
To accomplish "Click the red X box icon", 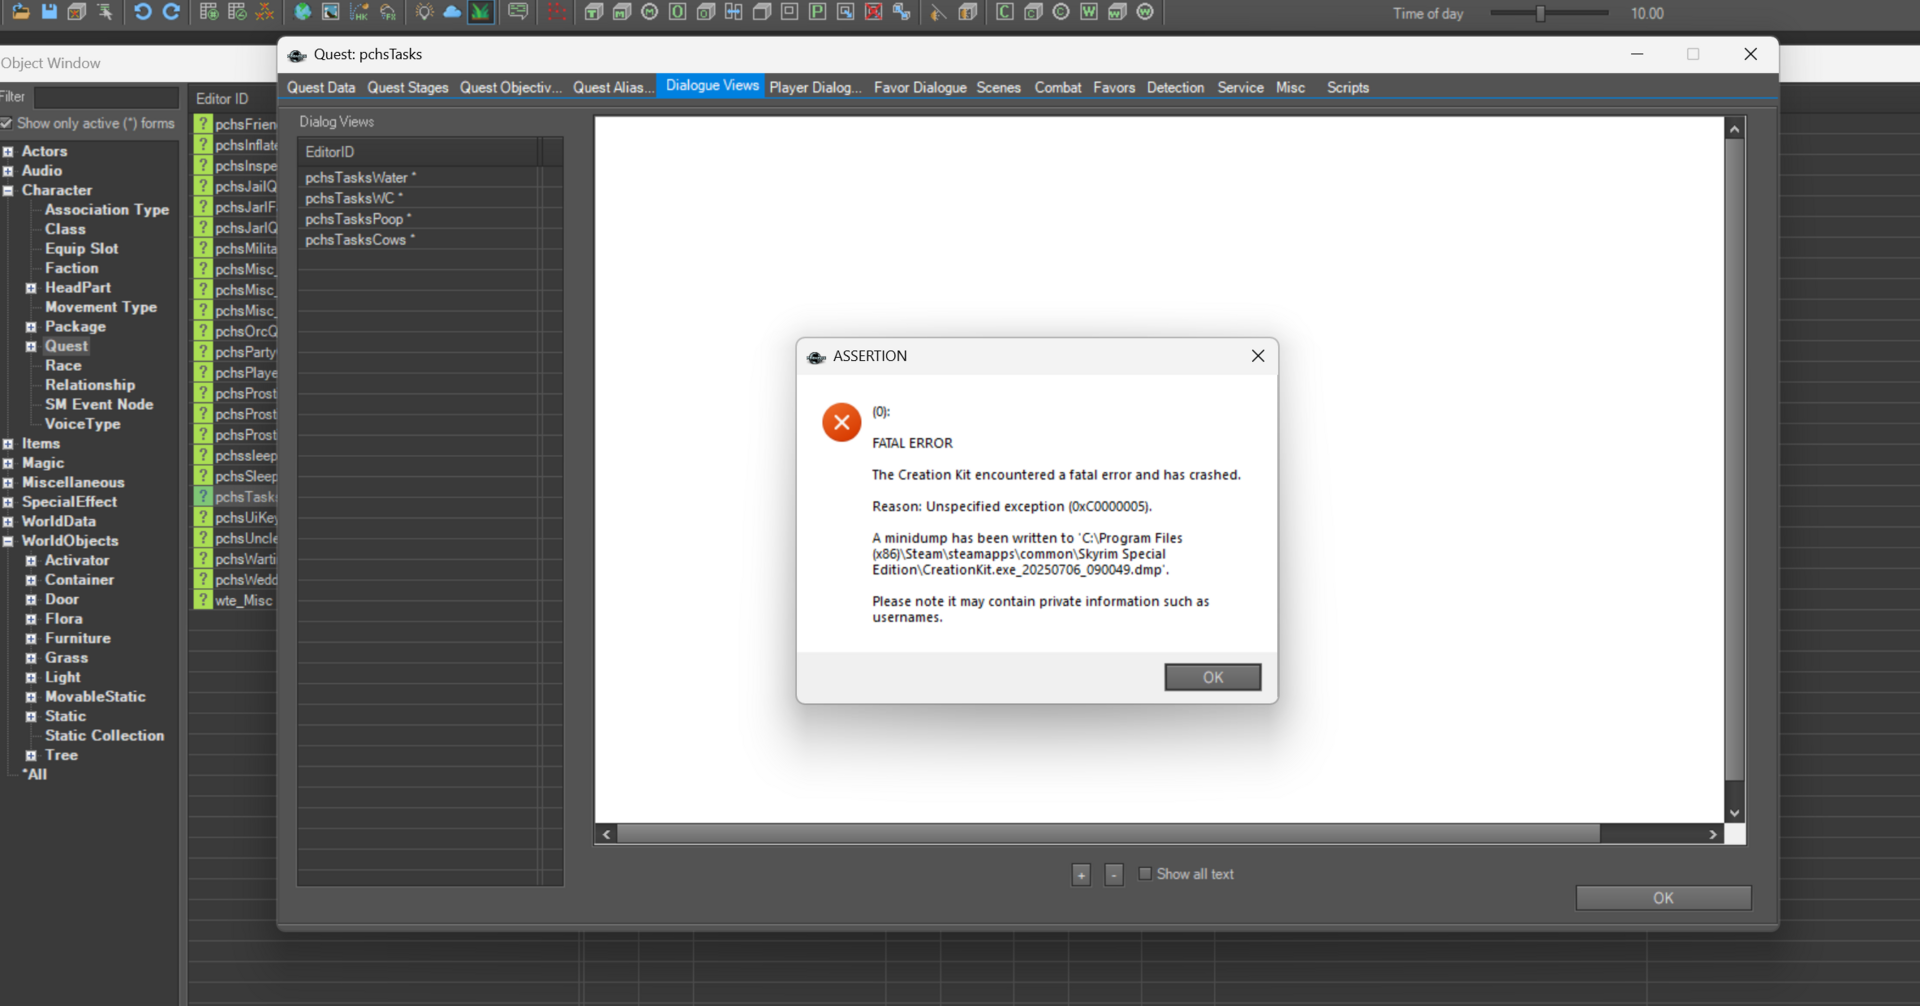I will [874, 12].
